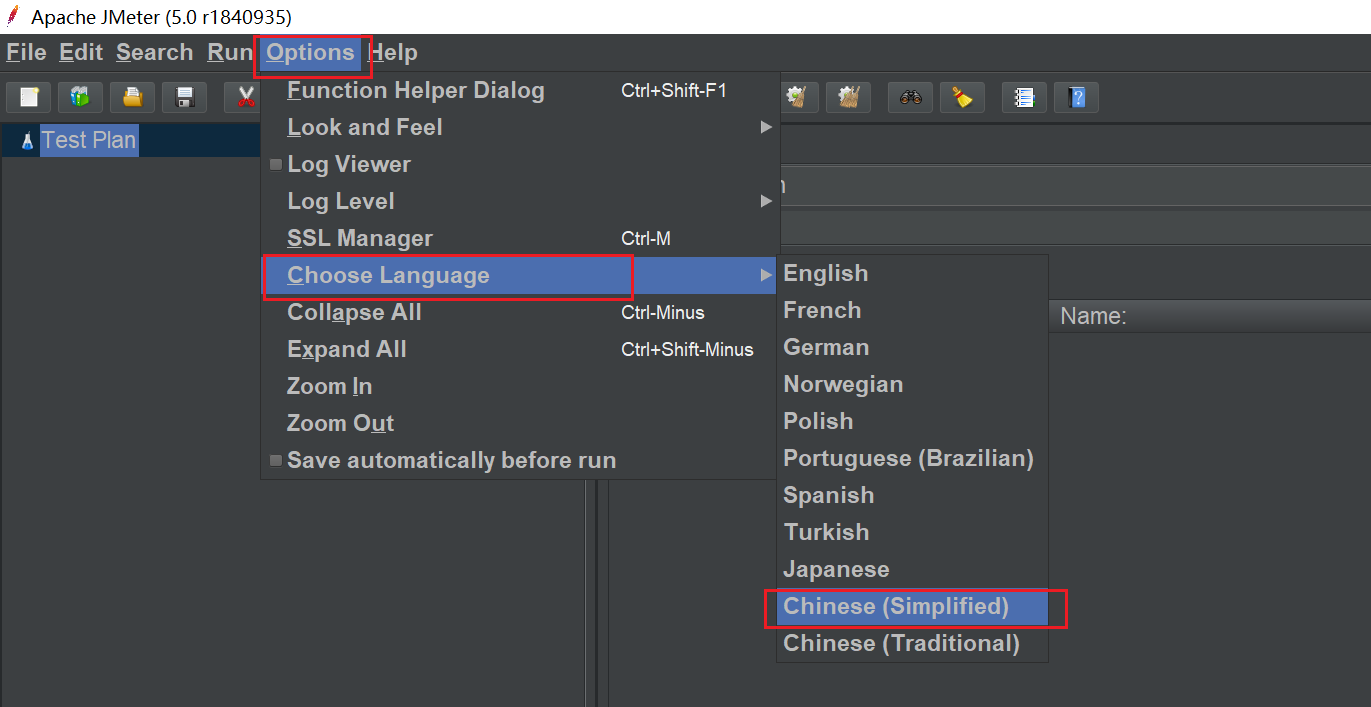Select Chinese (Simplified) language
Viewport: 1371px width, 707px height.
pos(912,606)
